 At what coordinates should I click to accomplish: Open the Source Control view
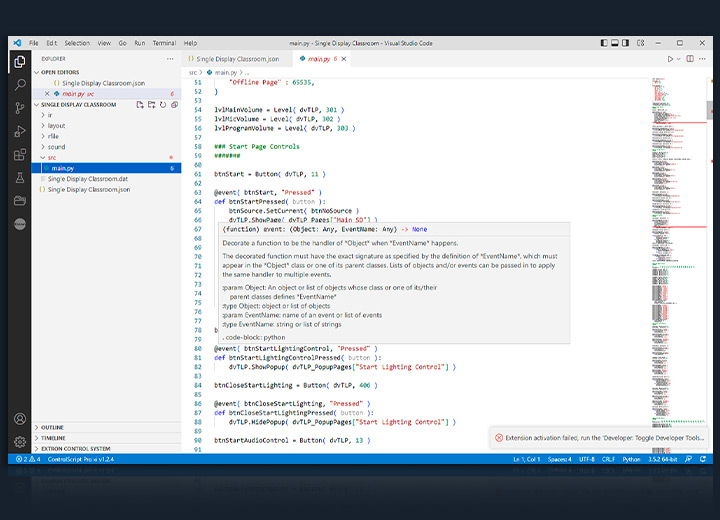coord(20,108)
